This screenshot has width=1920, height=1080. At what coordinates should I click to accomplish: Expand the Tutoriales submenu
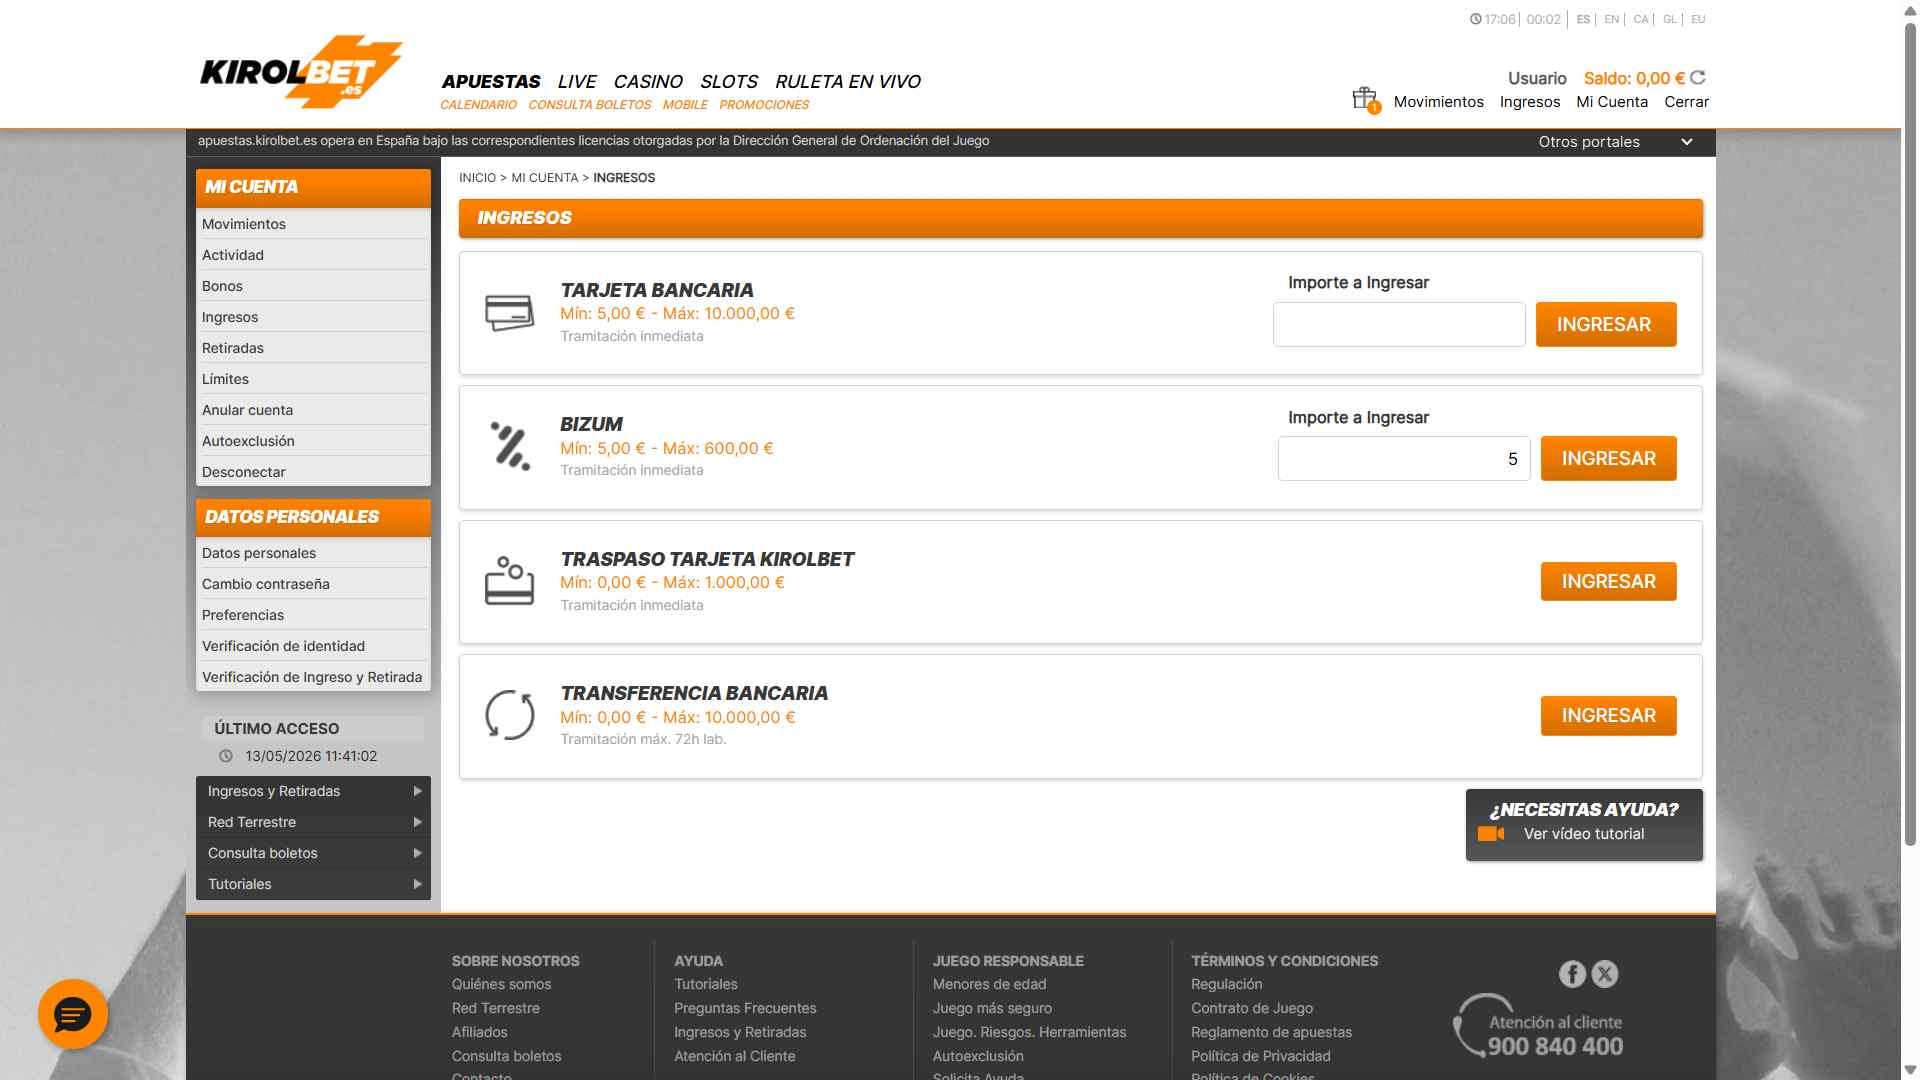coord(313,884)
